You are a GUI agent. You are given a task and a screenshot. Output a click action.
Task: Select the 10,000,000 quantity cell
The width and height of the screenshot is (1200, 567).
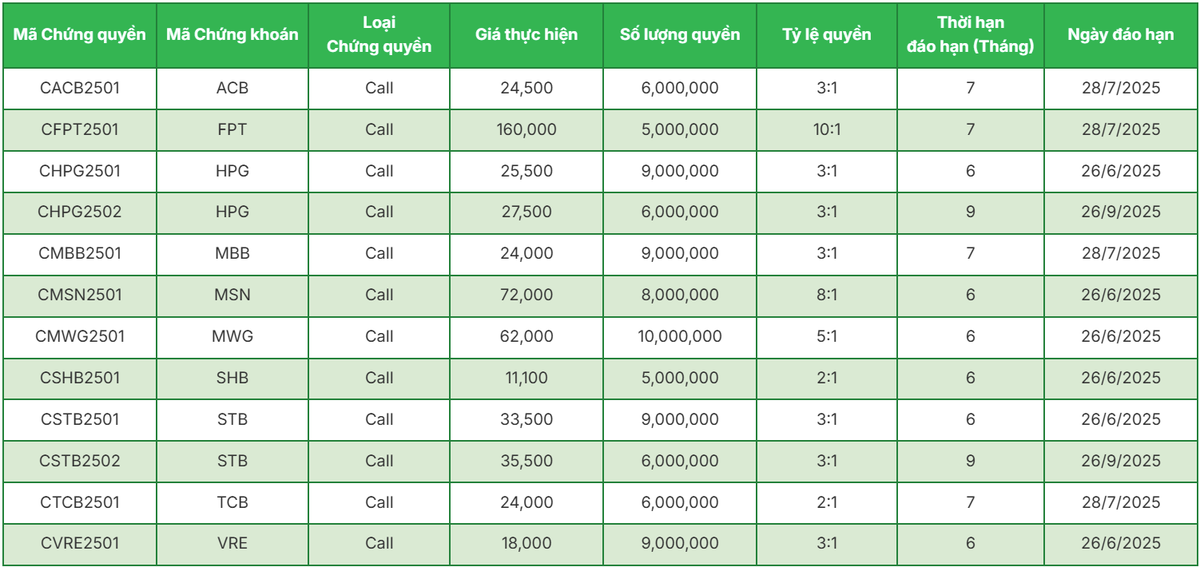point(680,336)
